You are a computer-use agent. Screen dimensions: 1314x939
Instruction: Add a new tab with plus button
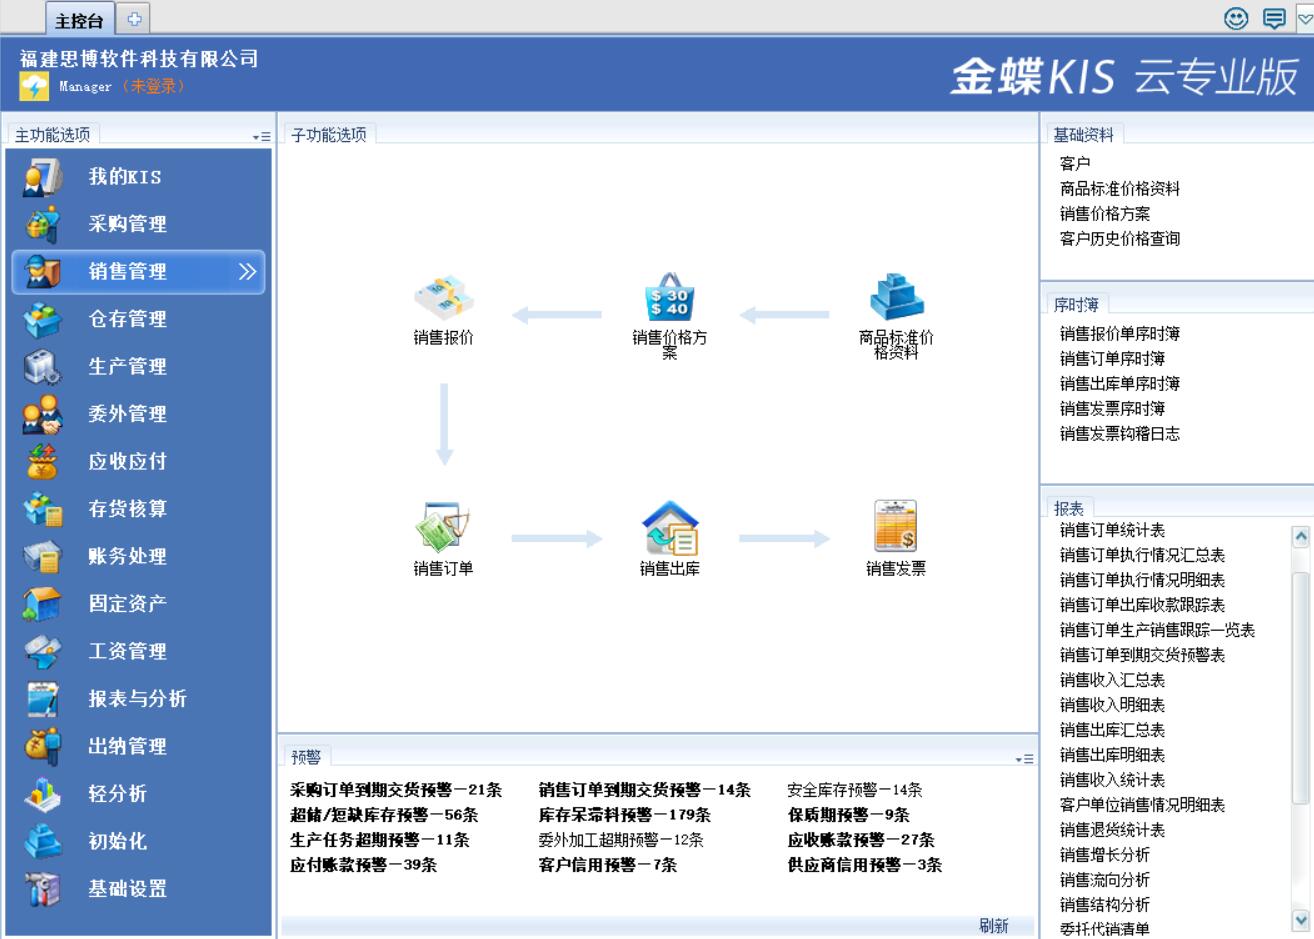(134, 19)
